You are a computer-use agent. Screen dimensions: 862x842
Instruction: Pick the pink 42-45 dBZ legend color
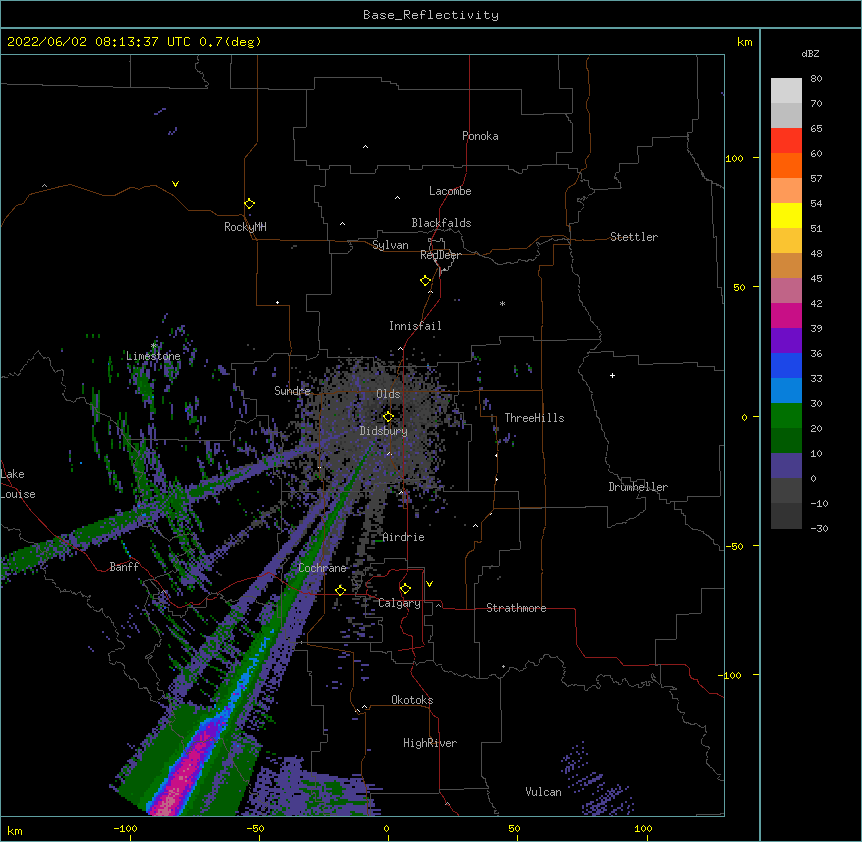pos(786,291)
